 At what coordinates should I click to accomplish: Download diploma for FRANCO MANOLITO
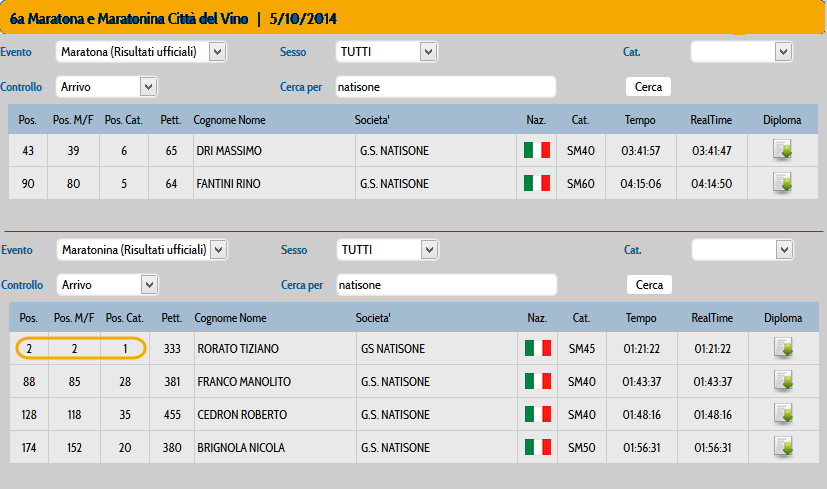(783, 381)
